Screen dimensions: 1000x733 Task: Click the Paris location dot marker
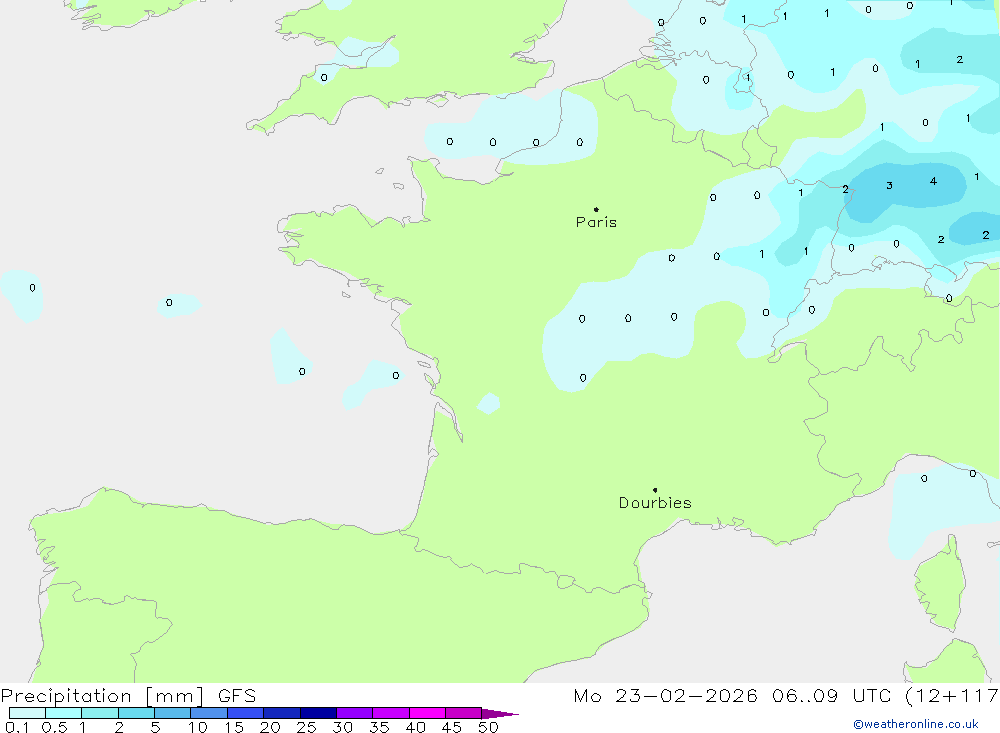pos(596,209)
